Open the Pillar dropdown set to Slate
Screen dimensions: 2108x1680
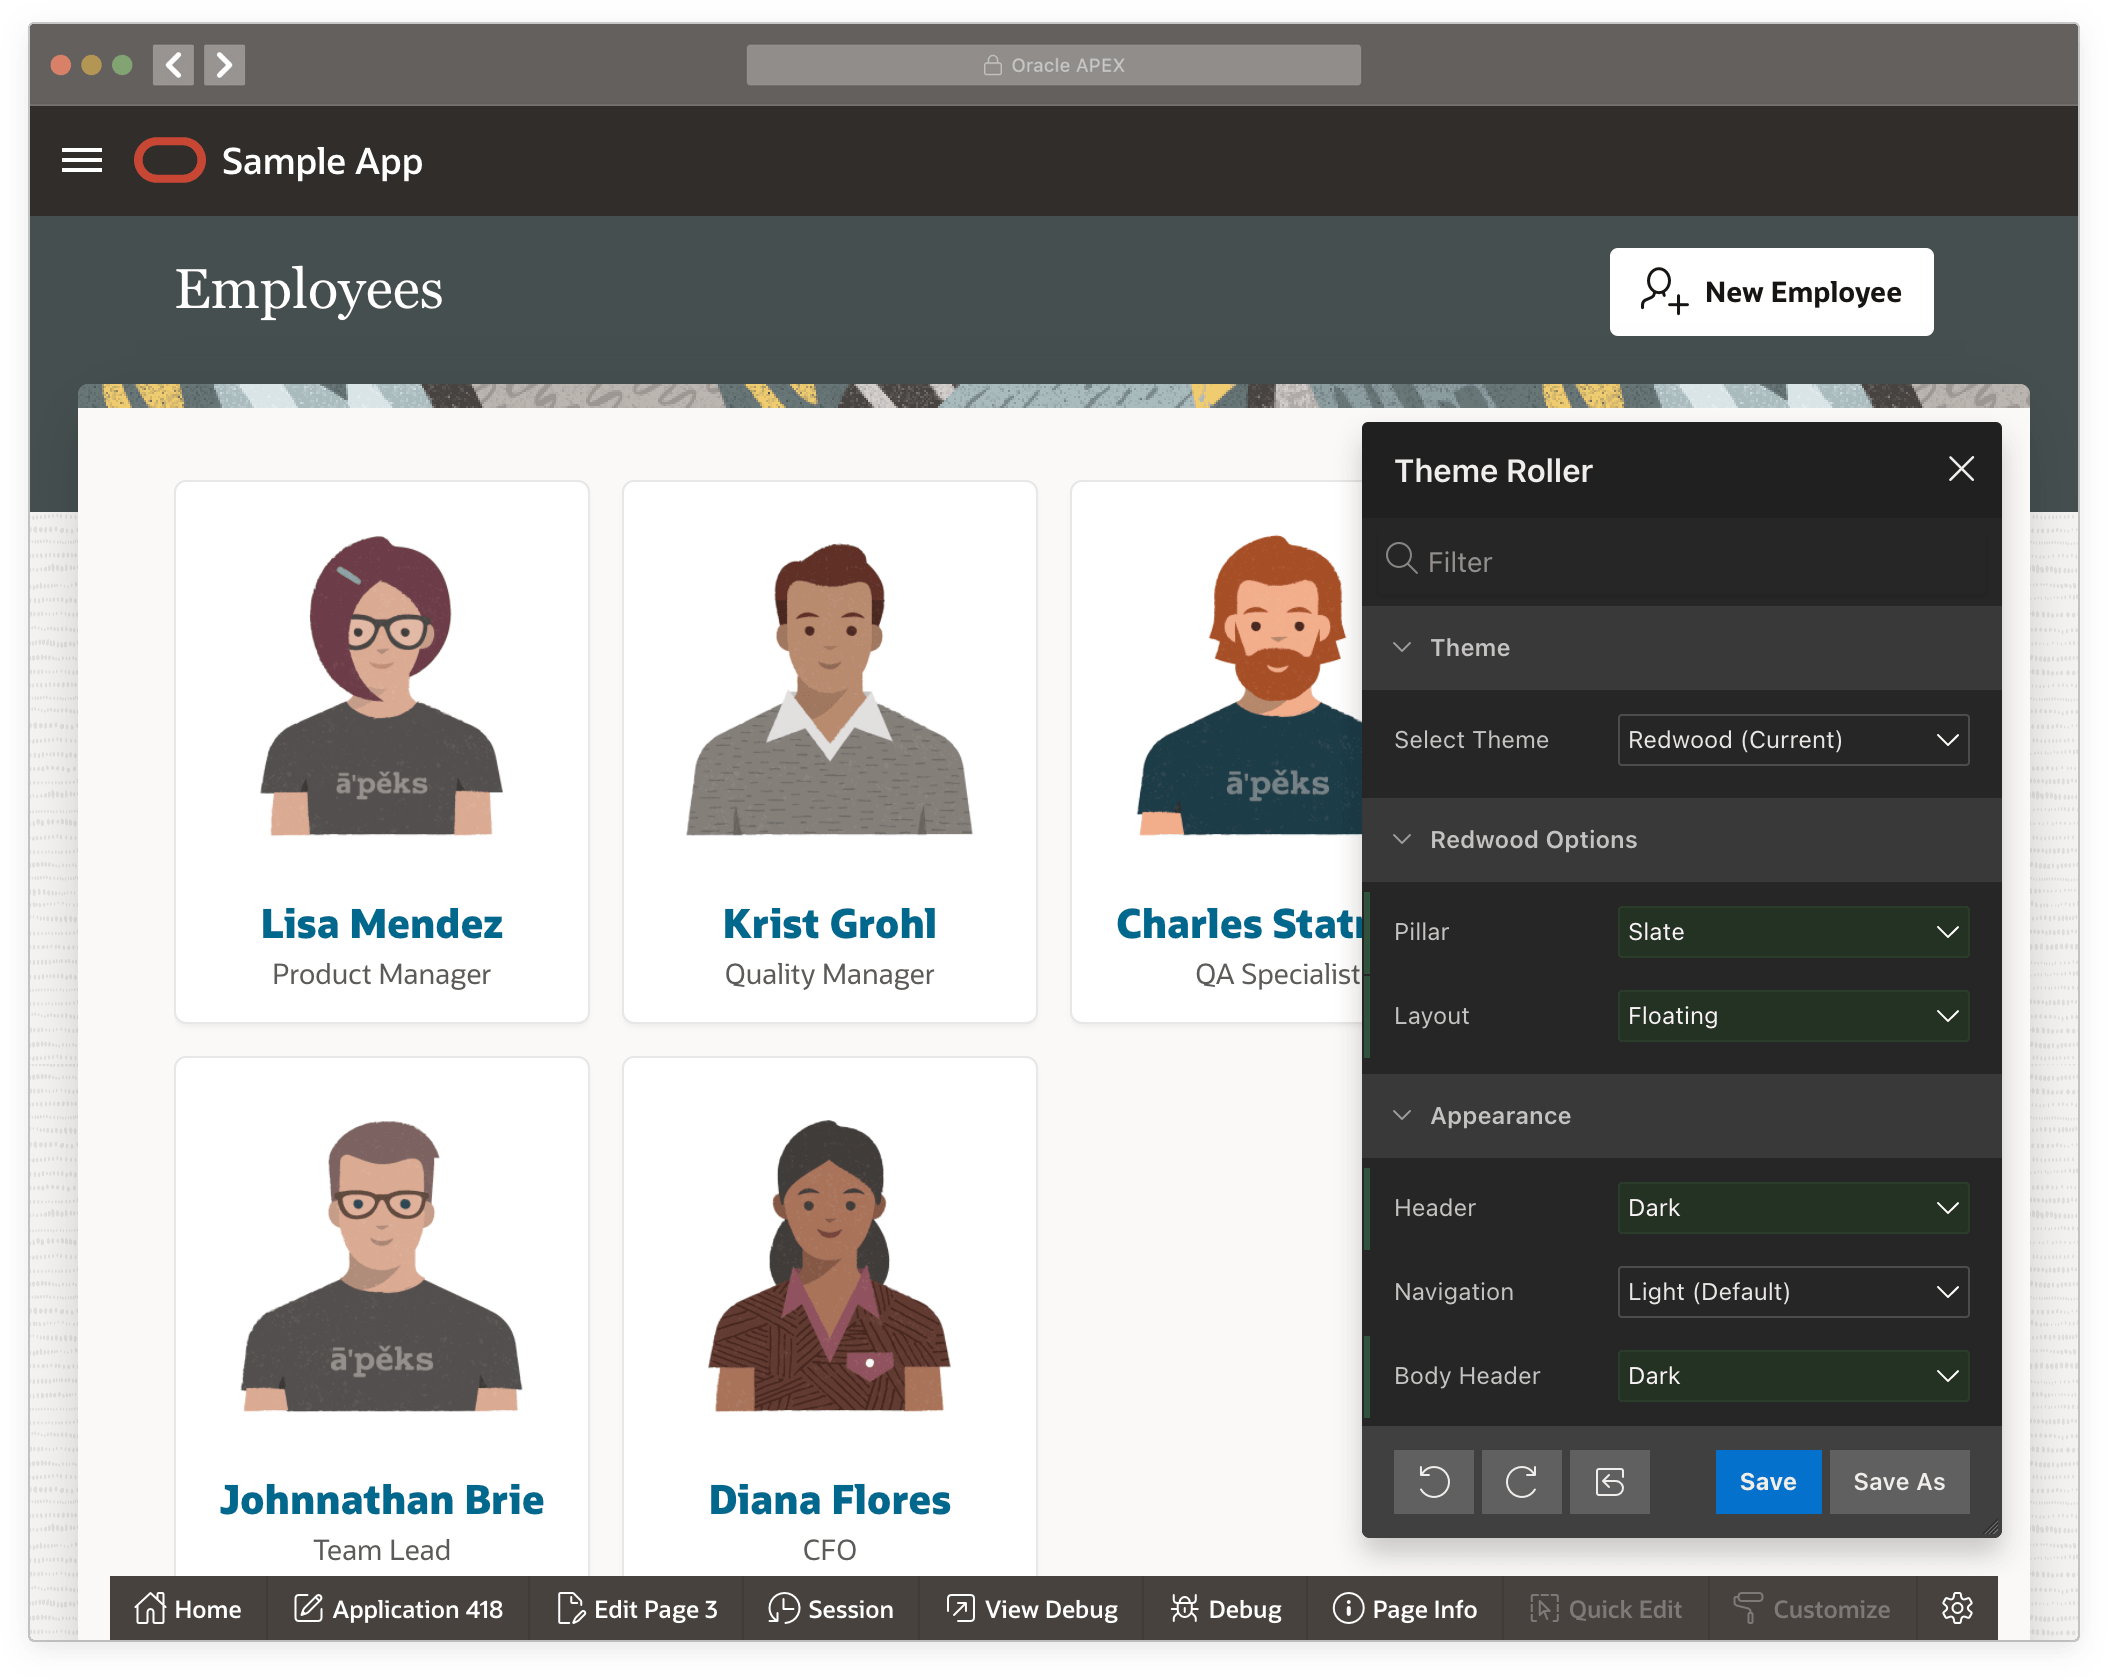tap(1792, 932)
